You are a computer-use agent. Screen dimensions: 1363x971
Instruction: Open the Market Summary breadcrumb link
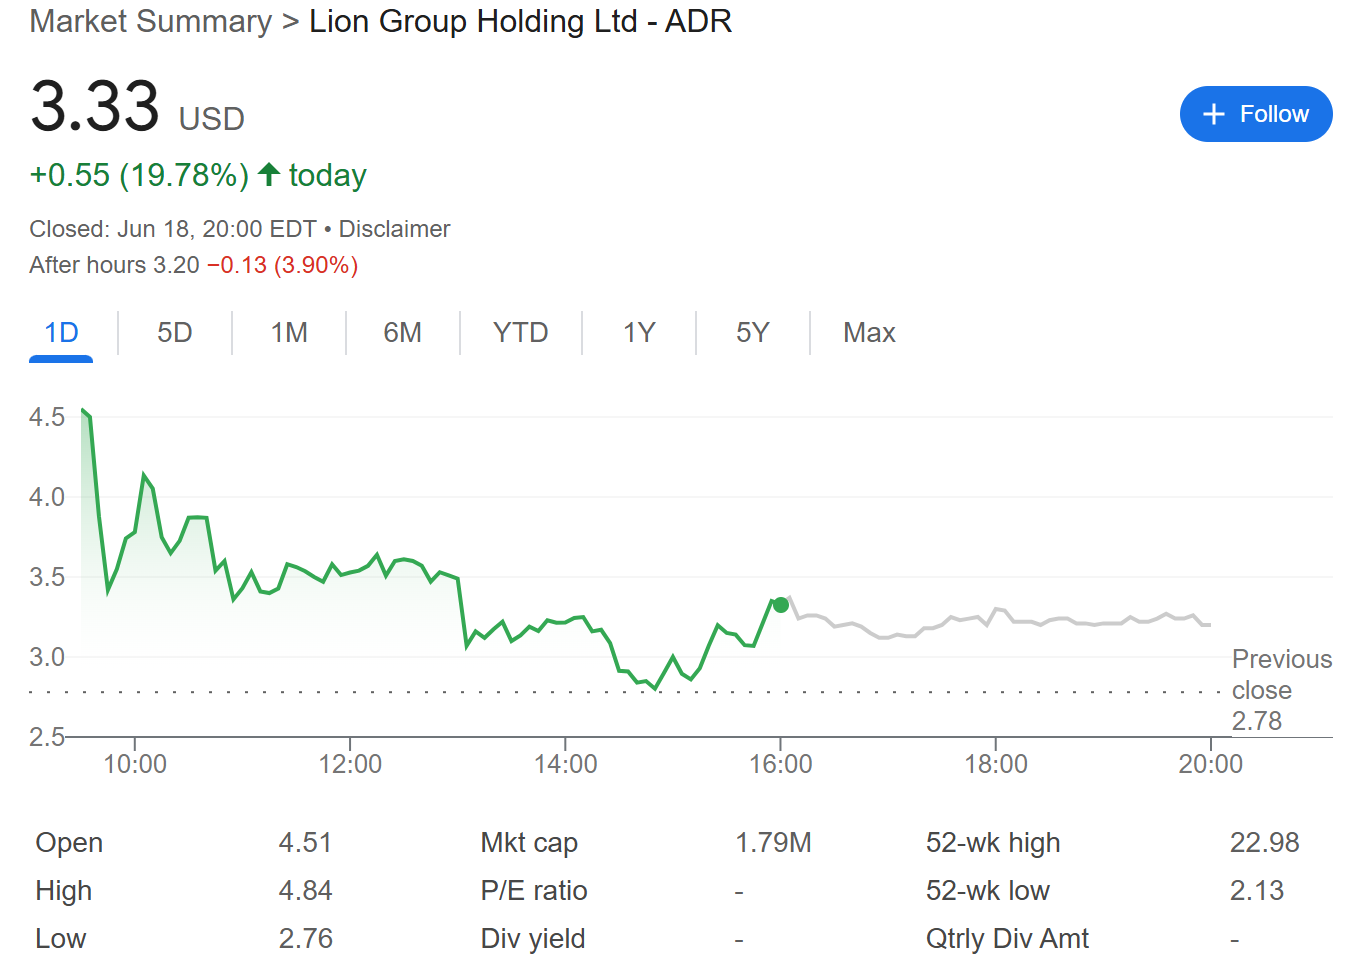click(150, 21)
